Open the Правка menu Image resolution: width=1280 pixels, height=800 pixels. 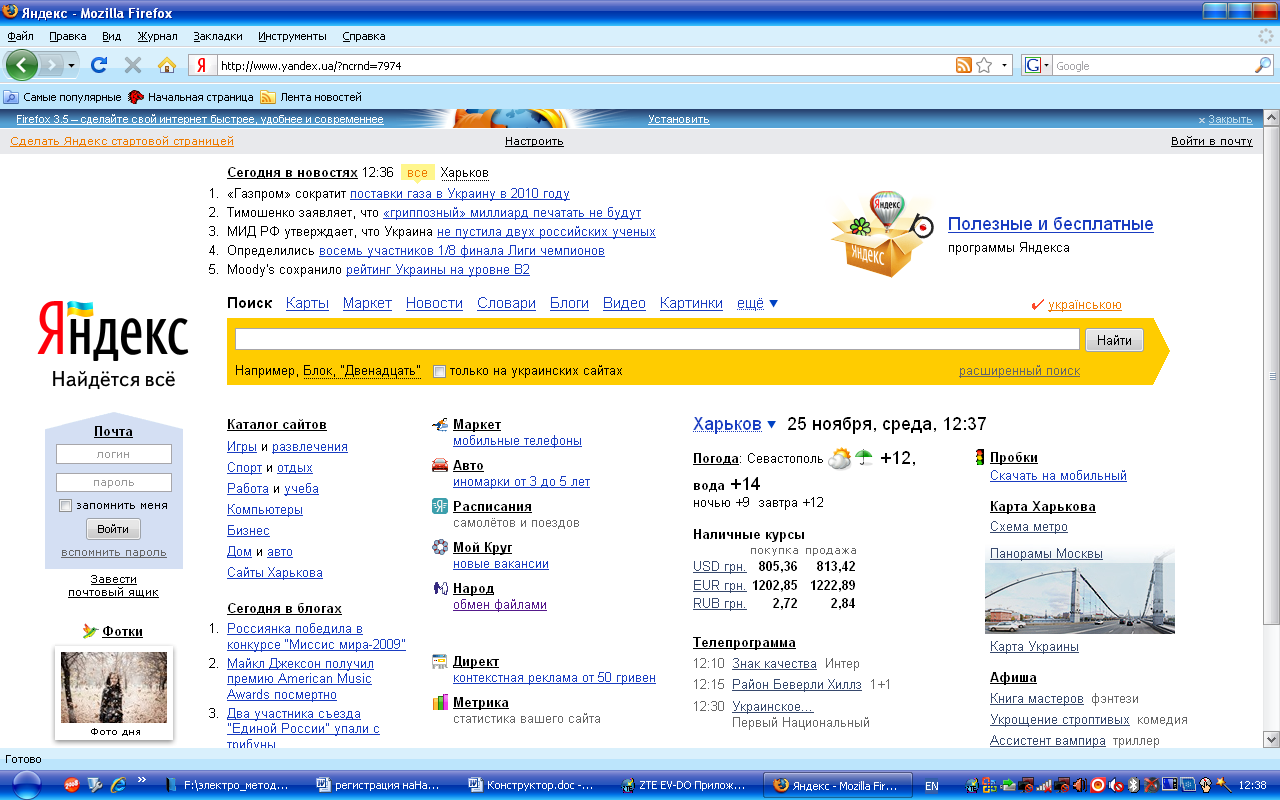67,36
